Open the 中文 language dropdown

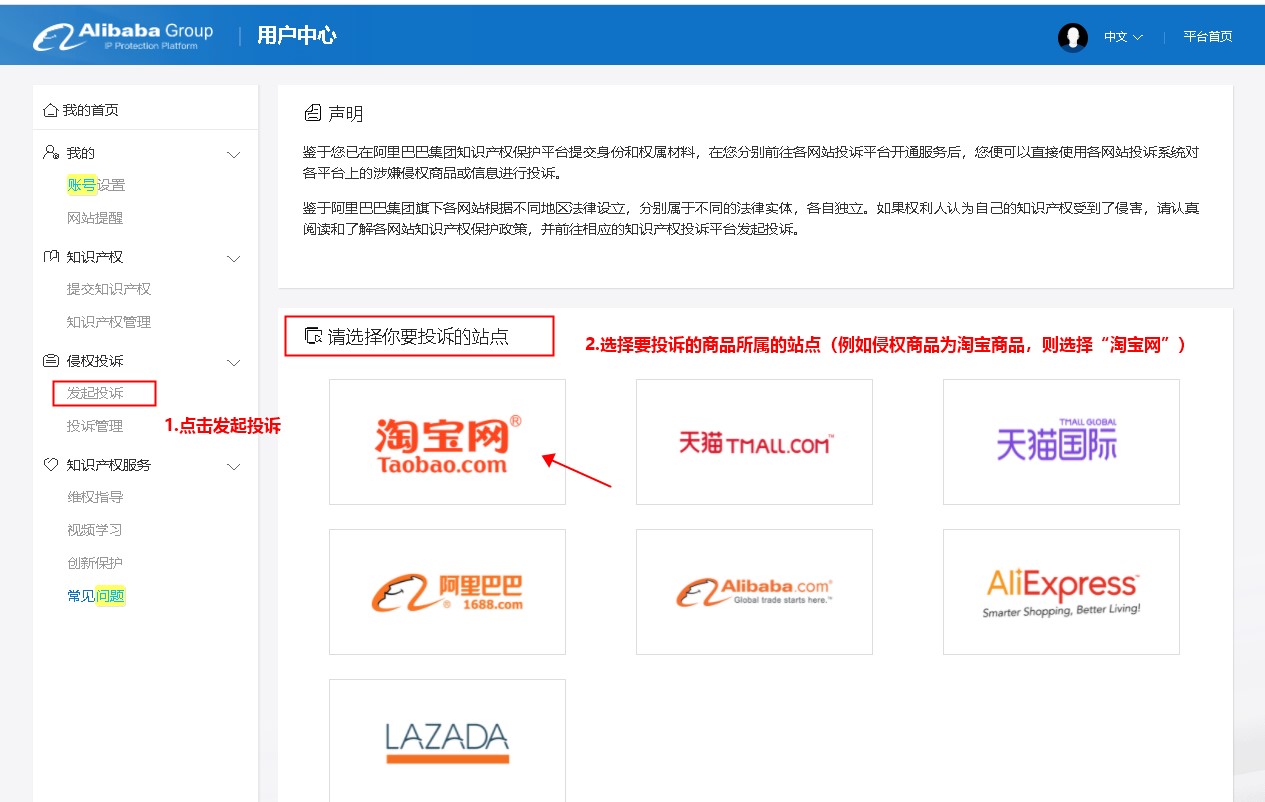1122,37
